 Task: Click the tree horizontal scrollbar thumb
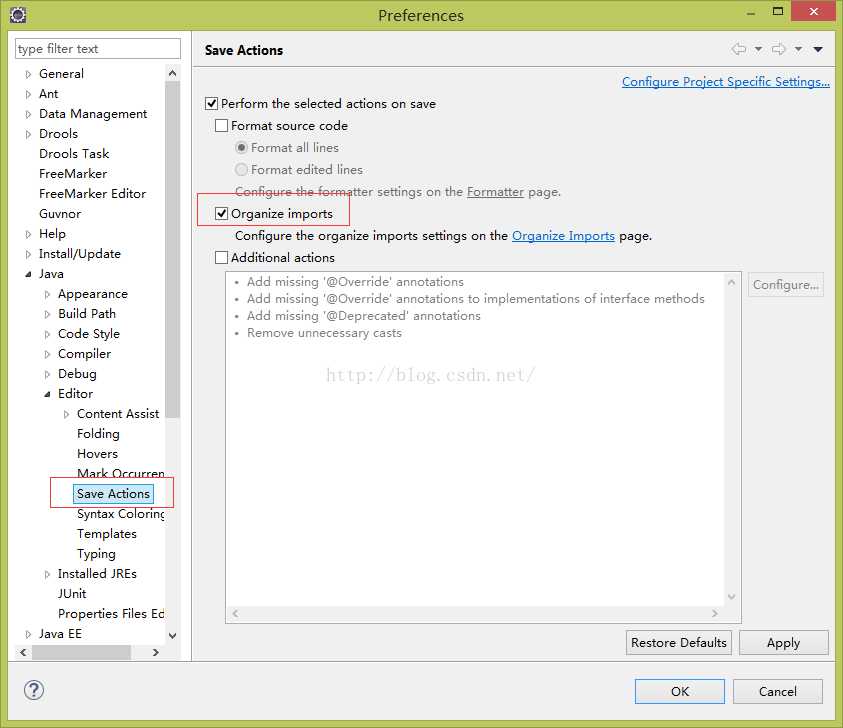81,652
